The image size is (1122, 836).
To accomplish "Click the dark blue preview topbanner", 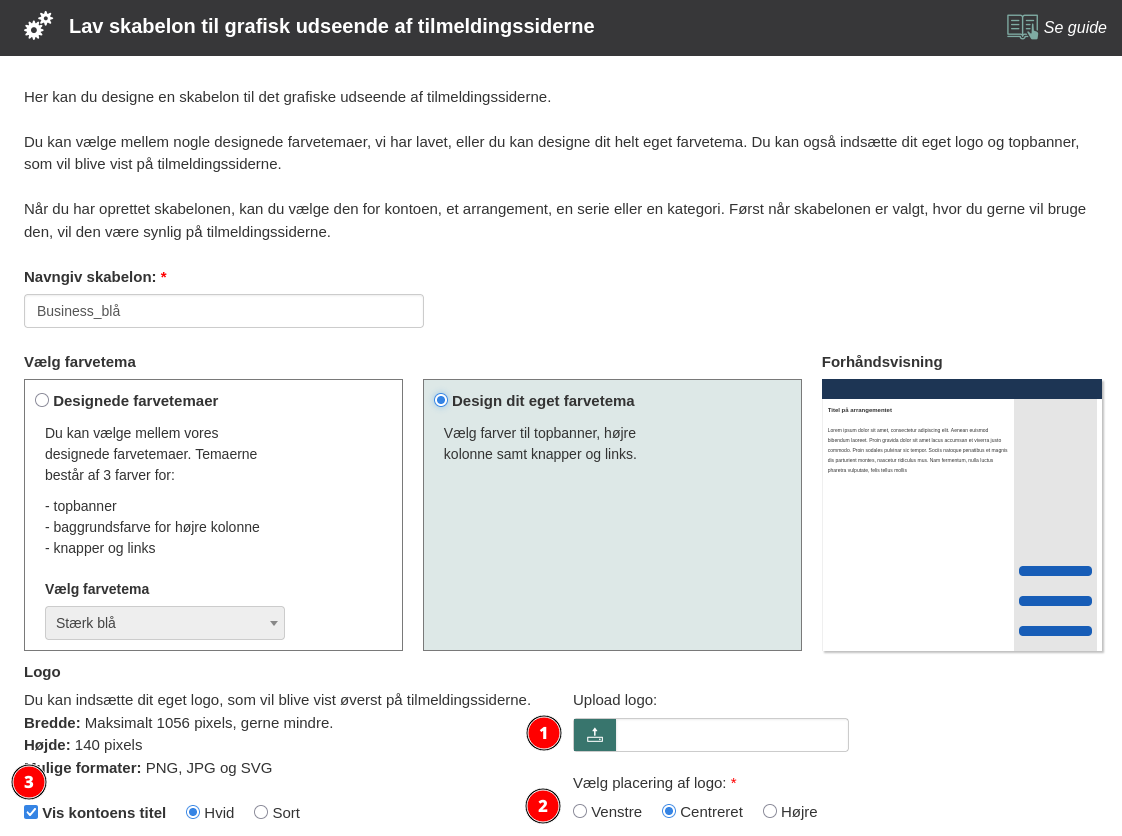I will click(961, 389).
